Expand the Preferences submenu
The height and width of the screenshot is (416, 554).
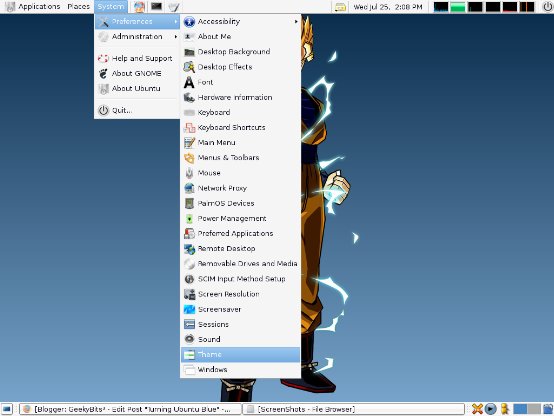coord(137,22)
